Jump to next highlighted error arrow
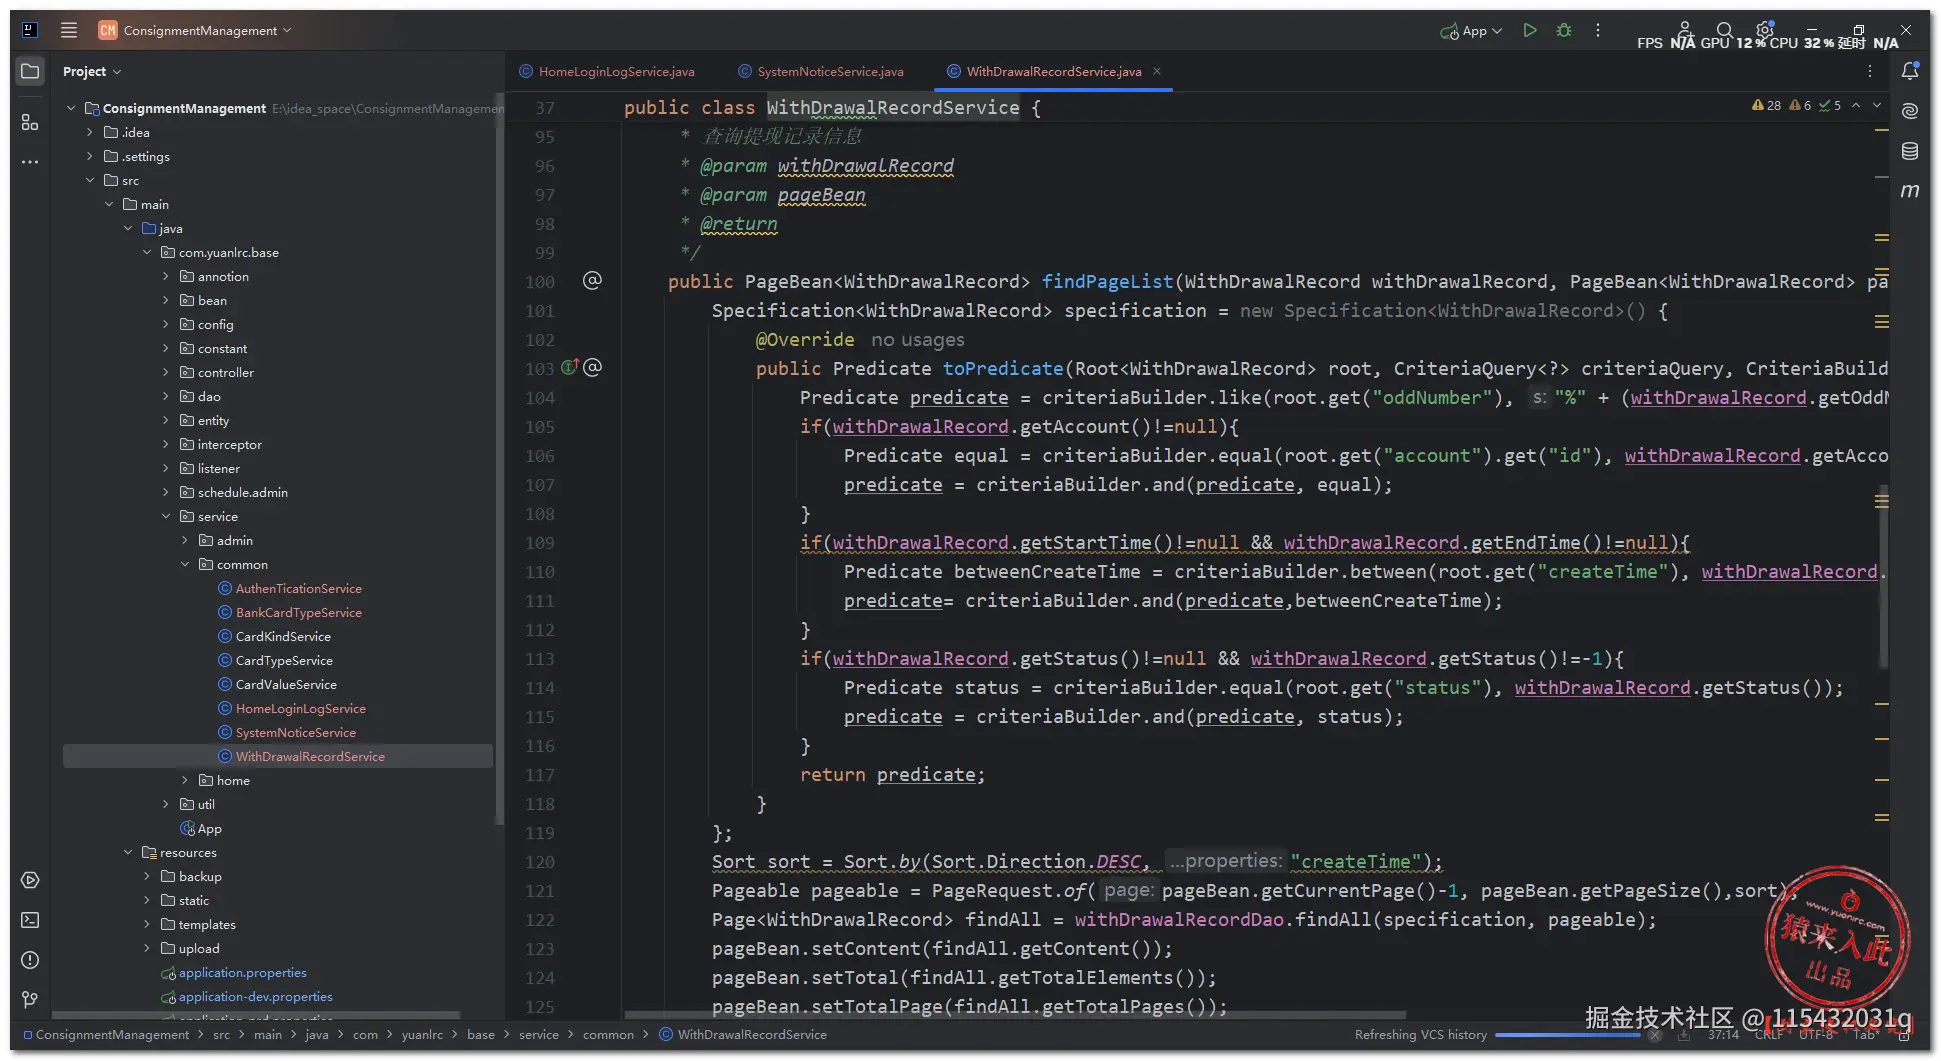The width and height of the screenshot is (1941, 1061). (1877, 105)
